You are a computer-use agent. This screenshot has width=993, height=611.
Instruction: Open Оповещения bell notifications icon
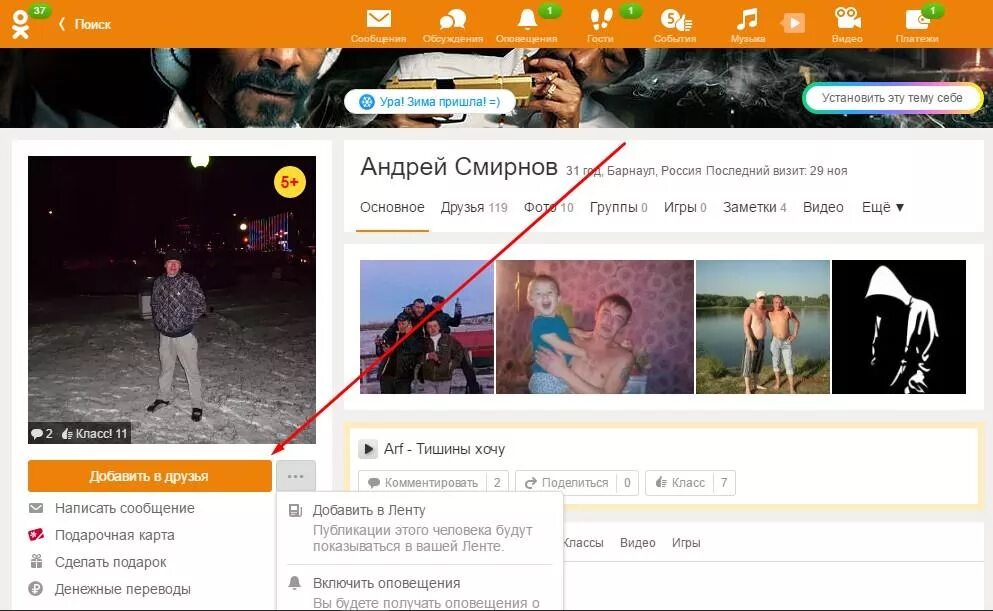(527, 19)
